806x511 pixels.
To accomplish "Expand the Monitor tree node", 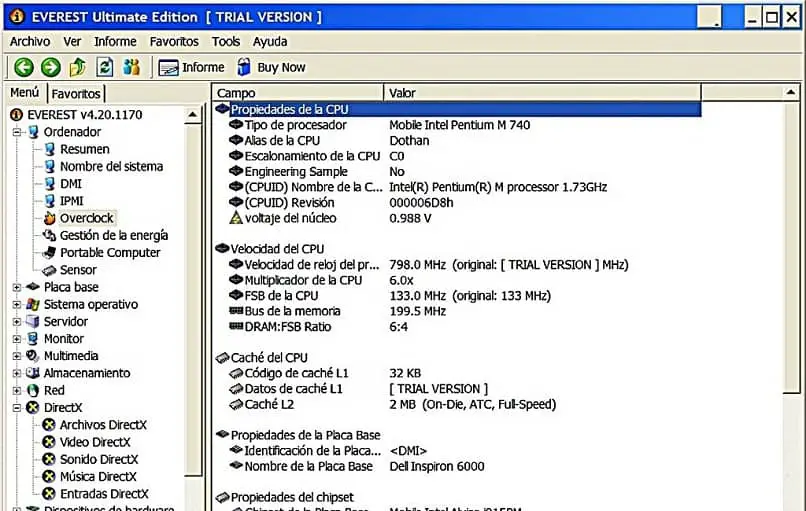I will pyautogui.click(x=17, y=339).
